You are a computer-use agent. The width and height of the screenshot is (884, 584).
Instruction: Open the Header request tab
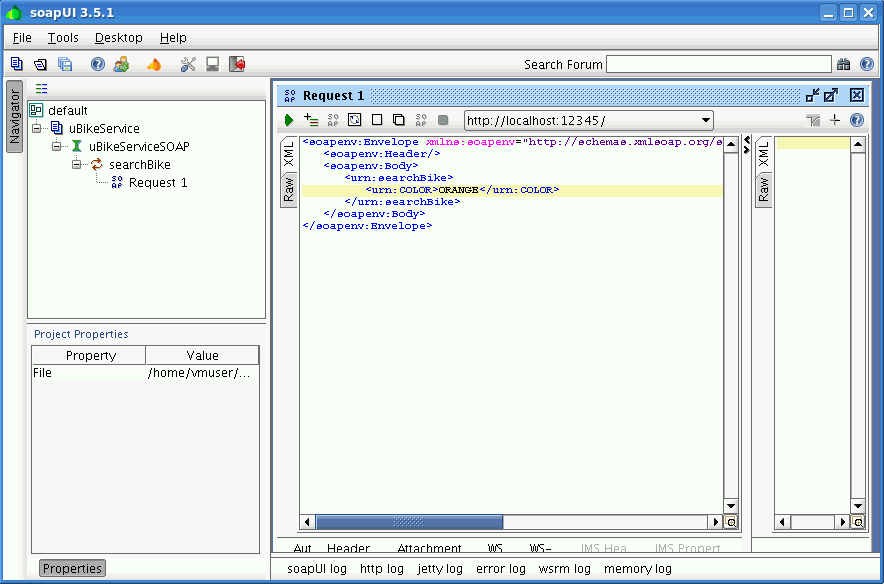(x=348, y=548)
